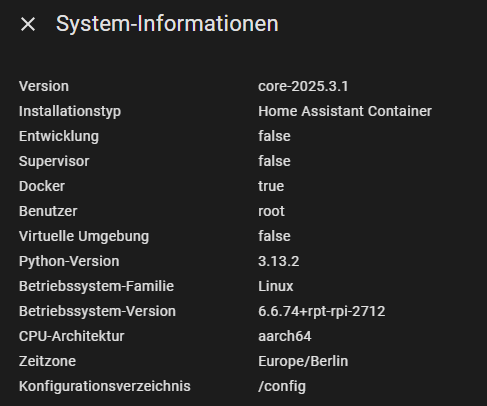Click the Version label

44,86
